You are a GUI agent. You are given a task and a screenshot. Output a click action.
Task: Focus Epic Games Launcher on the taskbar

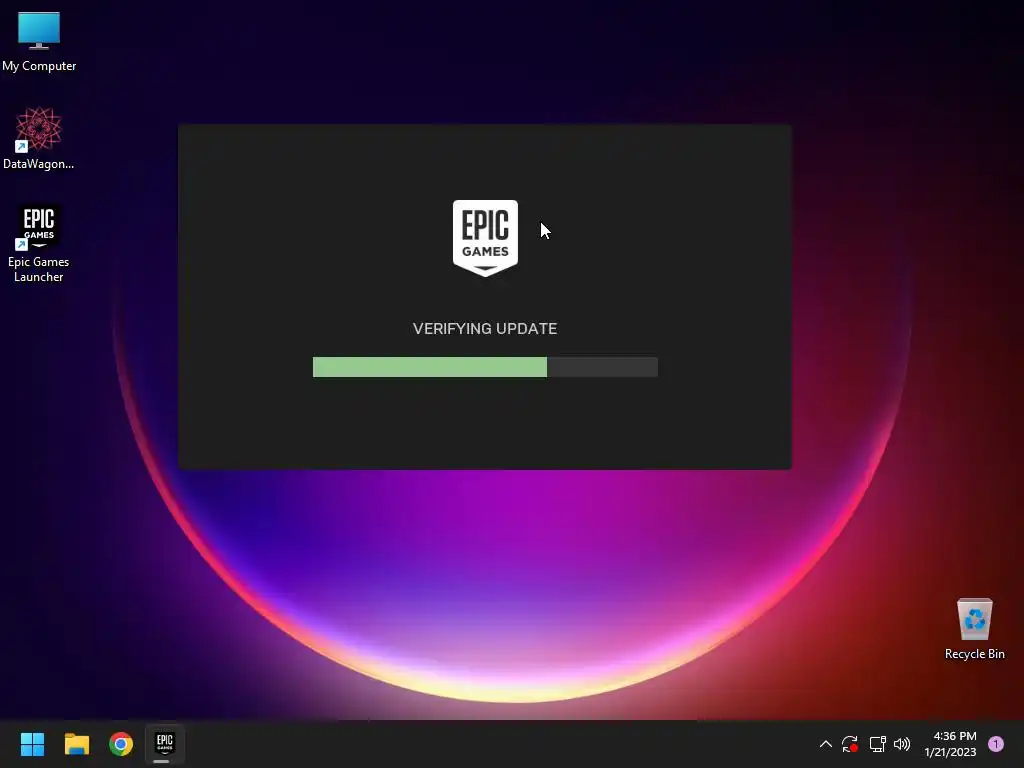pyautogui.click(x=165, y=743)
